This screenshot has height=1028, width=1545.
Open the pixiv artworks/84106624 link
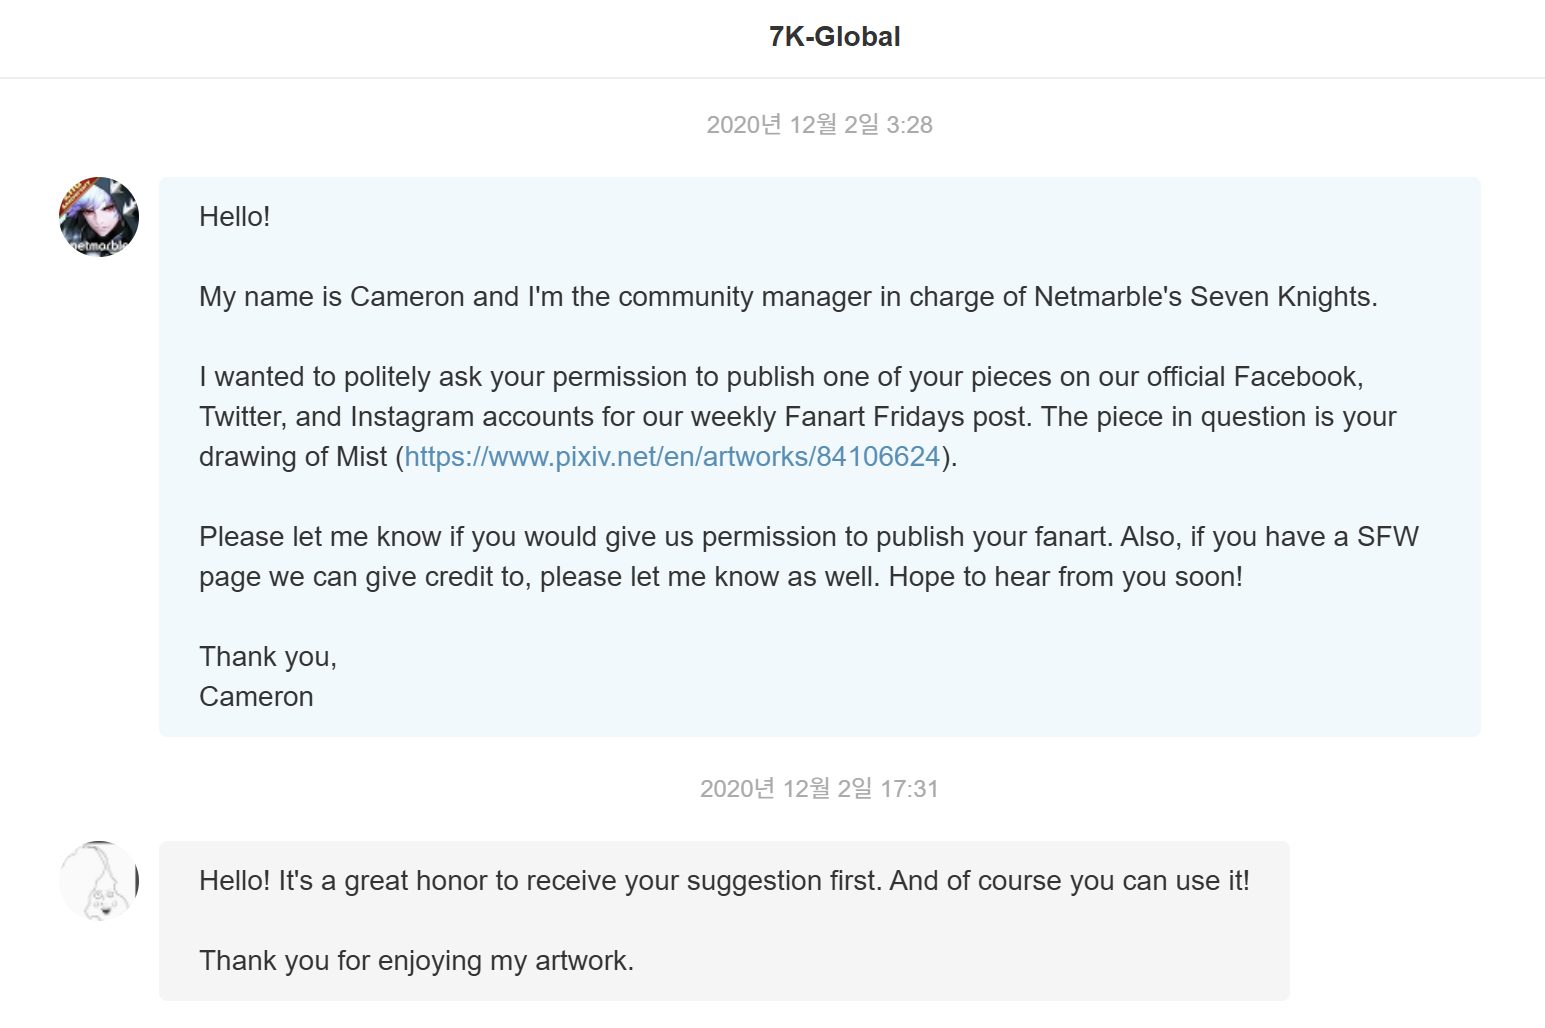pyautogui.click(x=672, y=457)
